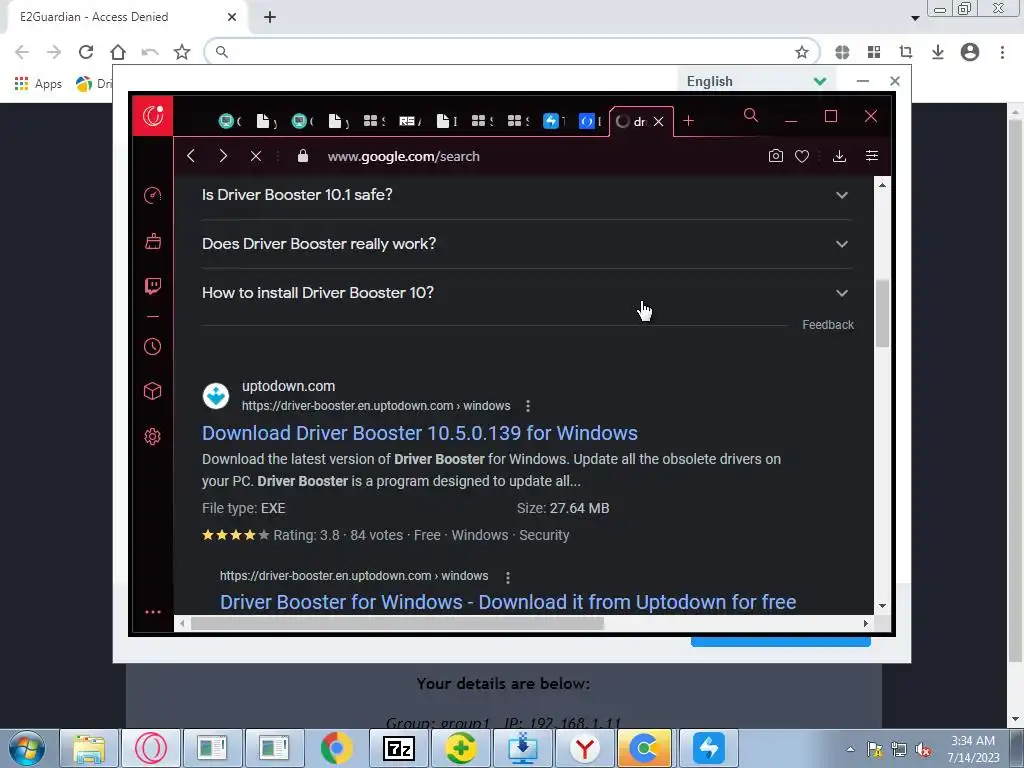The height and width of the screenshot is (768, 1024).
Task: Click the Opera page vertical scrollbar thumb
Action: 882,313
